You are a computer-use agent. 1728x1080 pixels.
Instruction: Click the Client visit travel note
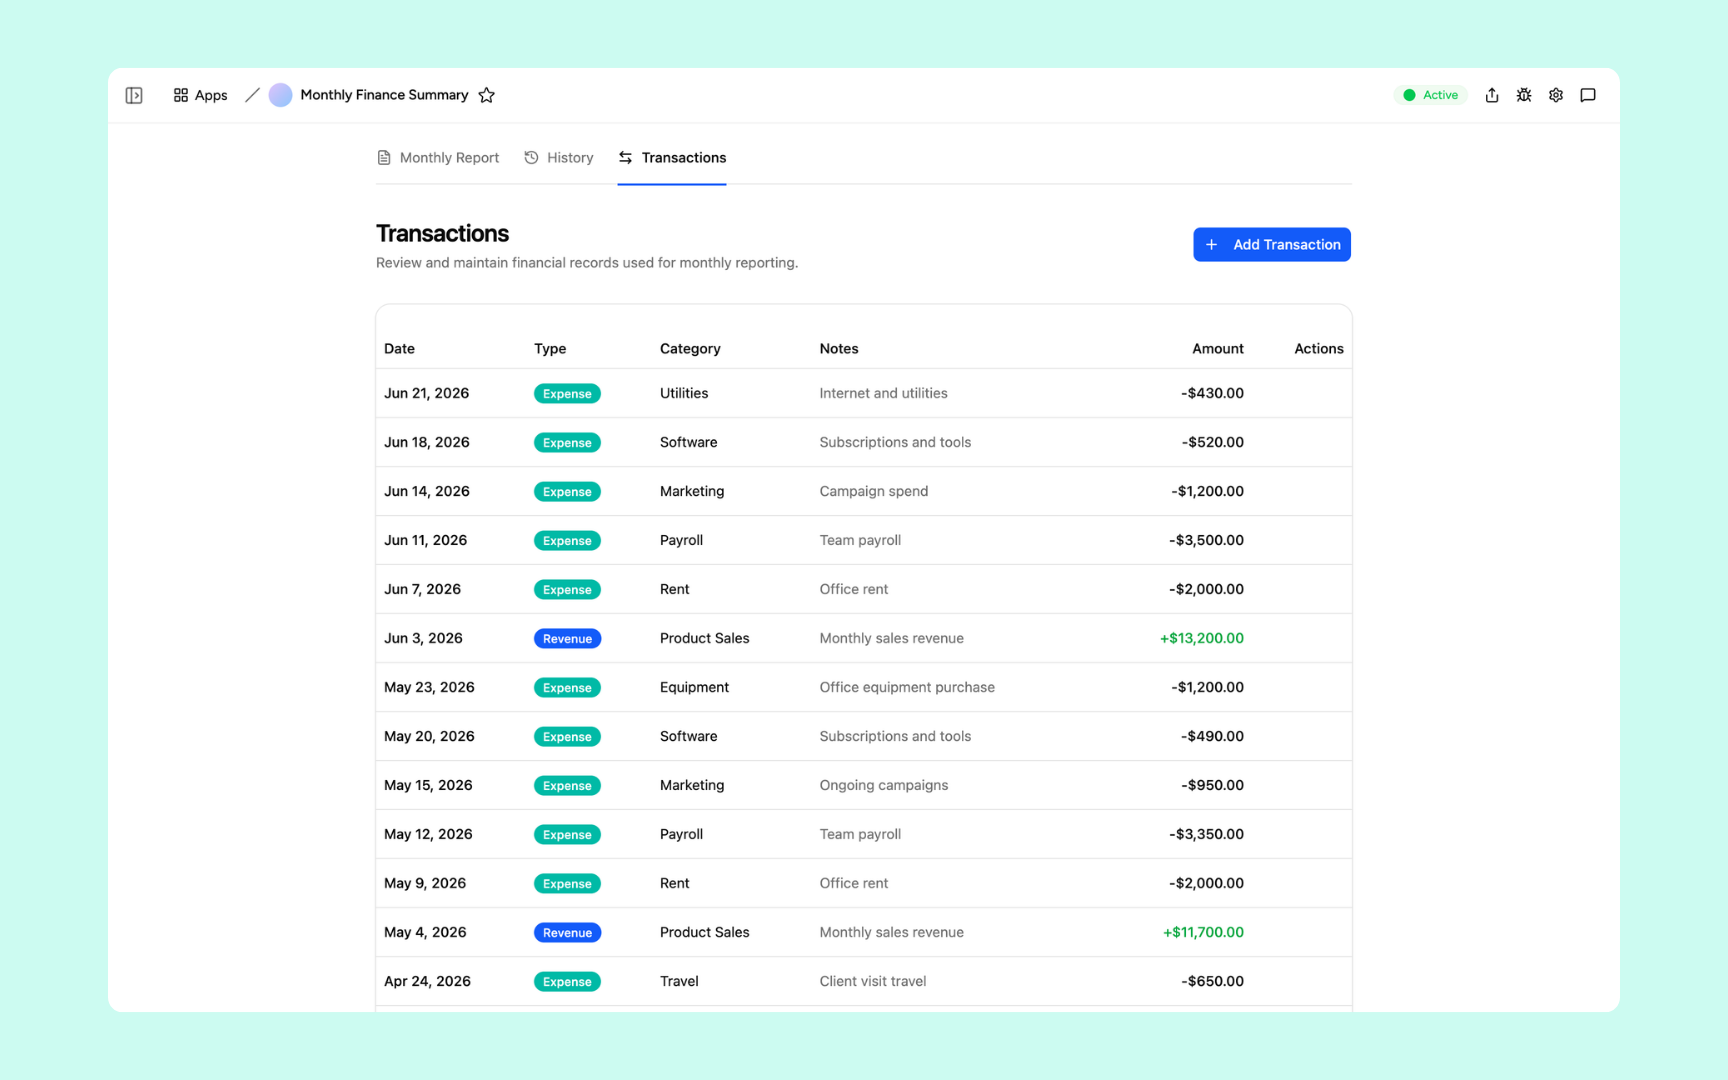point(873,981)
